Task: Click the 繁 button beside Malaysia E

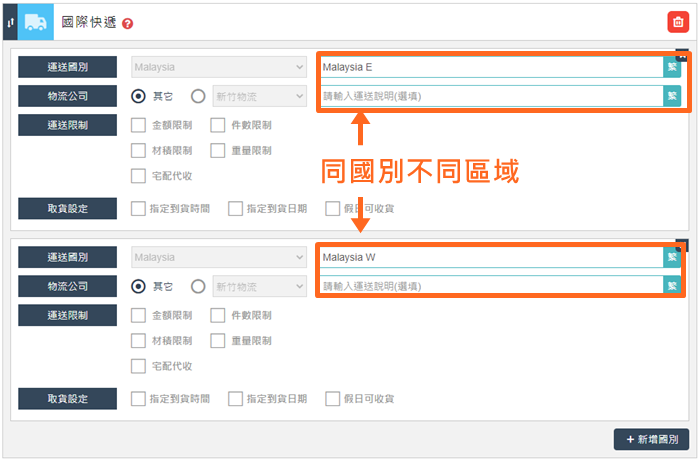Action: (x=672, y=67)
